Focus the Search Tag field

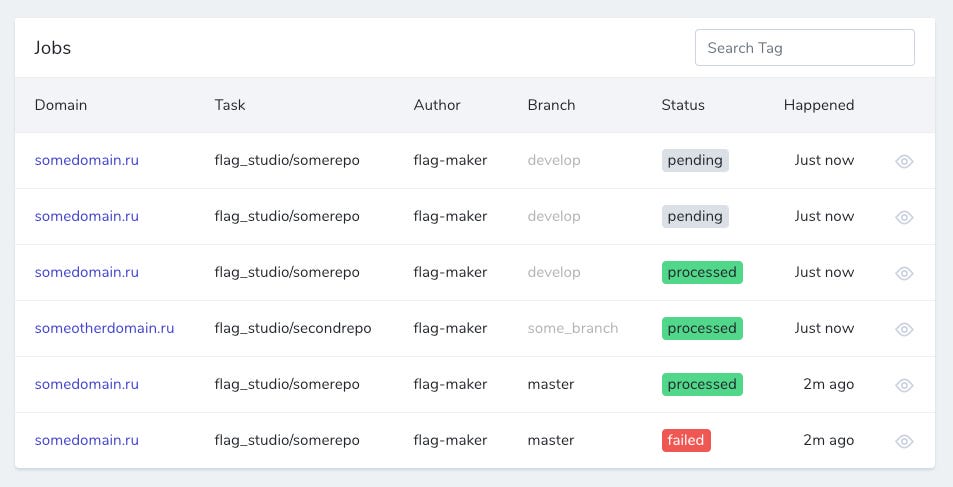[x=805, y=47]
